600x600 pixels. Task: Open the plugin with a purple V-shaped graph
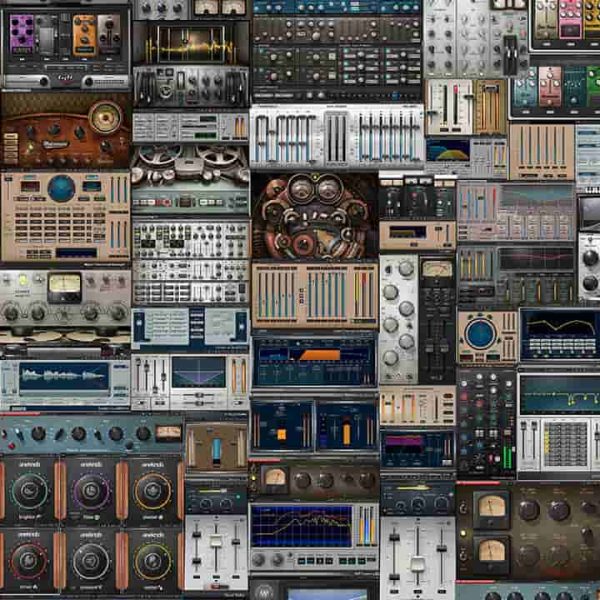(x=190, y=382)
